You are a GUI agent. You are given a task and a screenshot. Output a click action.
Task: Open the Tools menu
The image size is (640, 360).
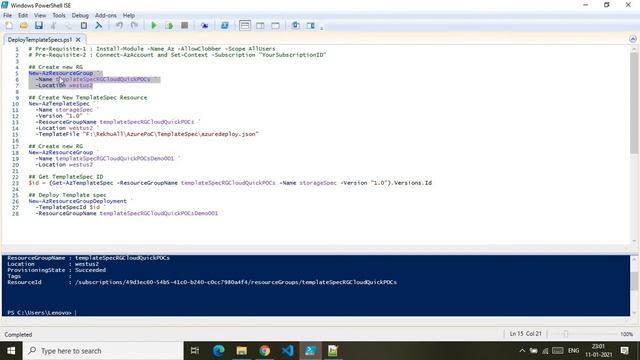point(59,15)
